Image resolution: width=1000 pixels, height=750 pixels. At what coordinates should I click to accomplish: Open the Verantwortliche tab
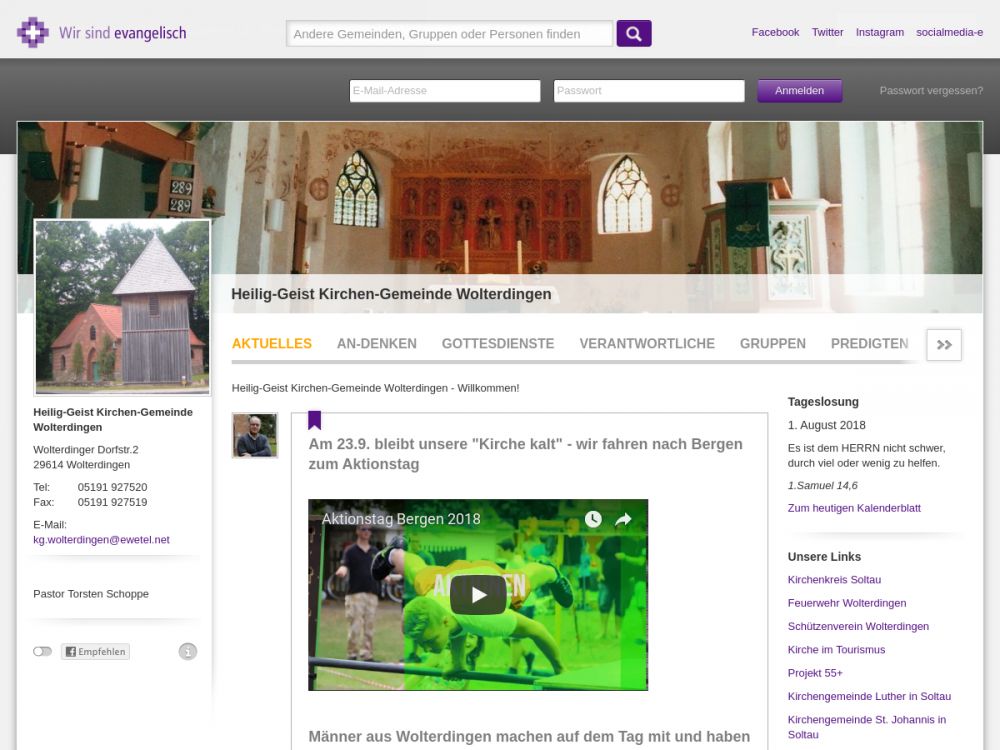point(647,343)
